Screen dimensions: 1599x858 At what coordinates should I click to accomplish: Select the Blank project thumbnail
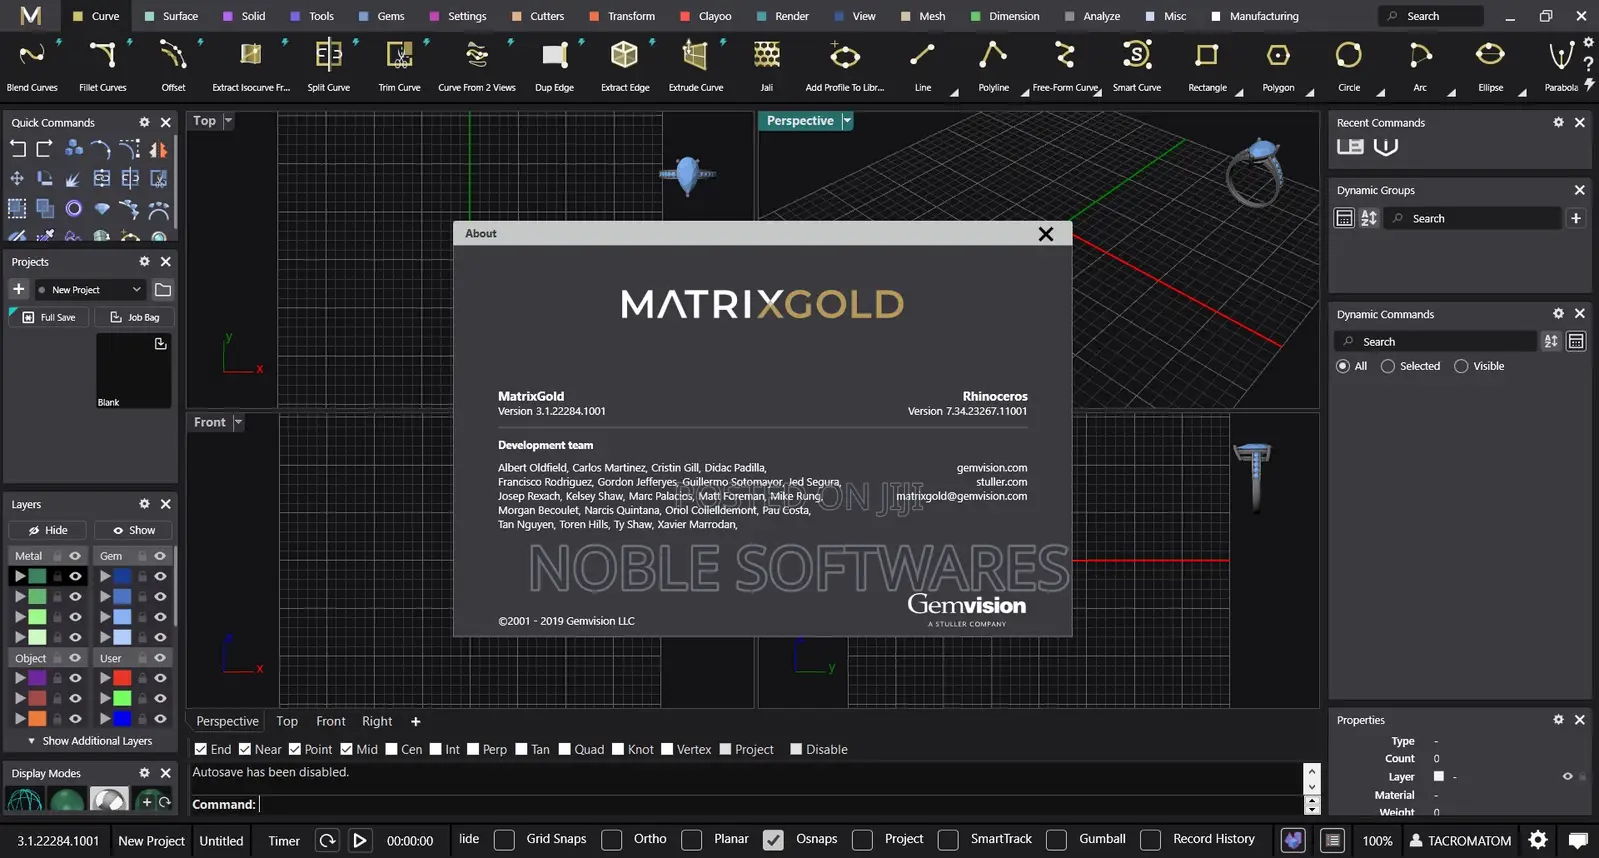pyautogui.click(x=133, y=371)
